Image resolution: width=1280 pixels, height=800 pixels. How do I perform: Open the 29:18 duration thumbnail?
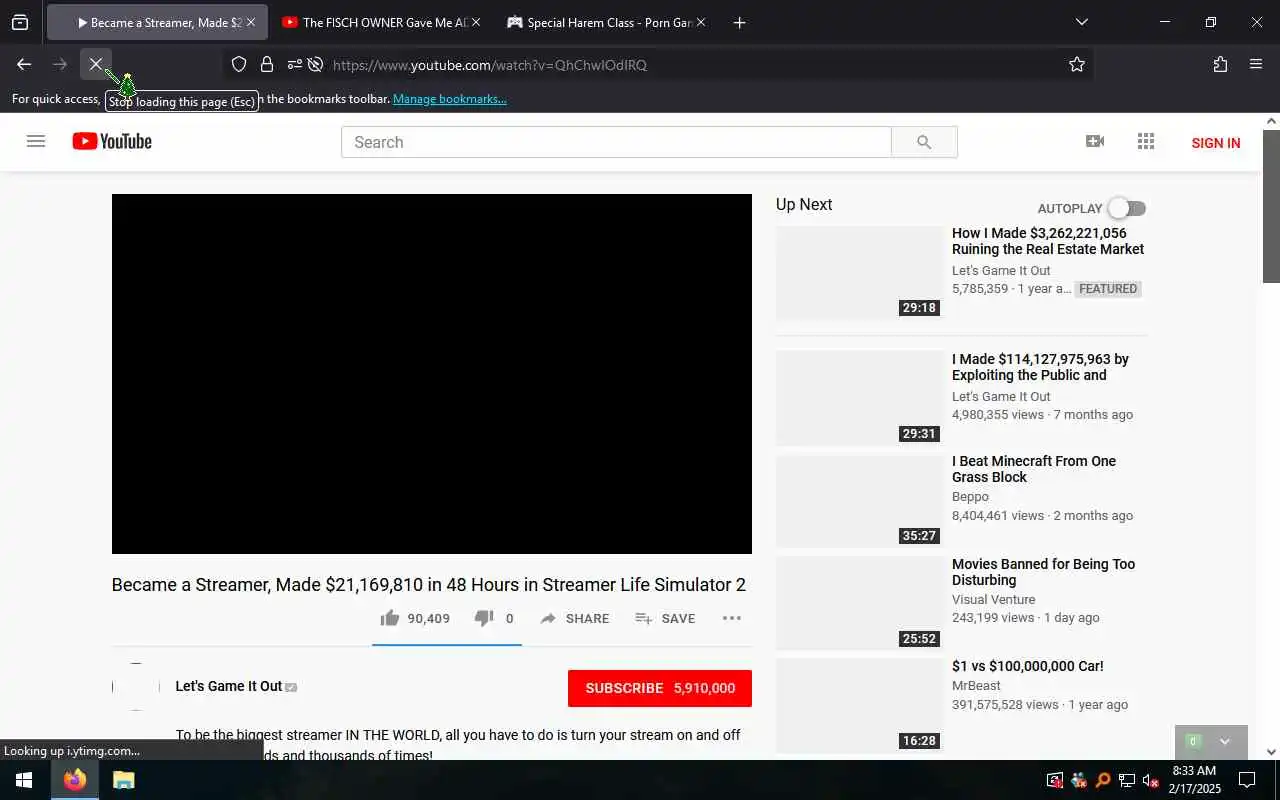point(859,273)
